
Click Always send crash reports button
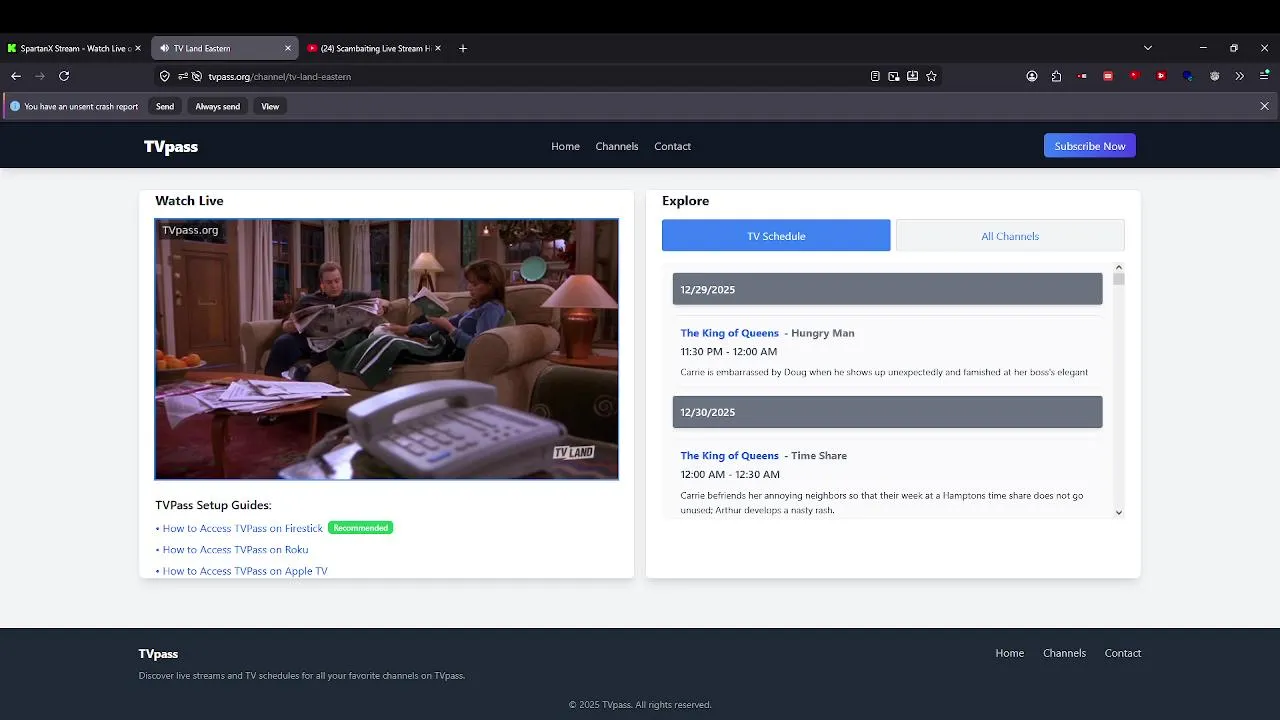click(x=217, y=106)
